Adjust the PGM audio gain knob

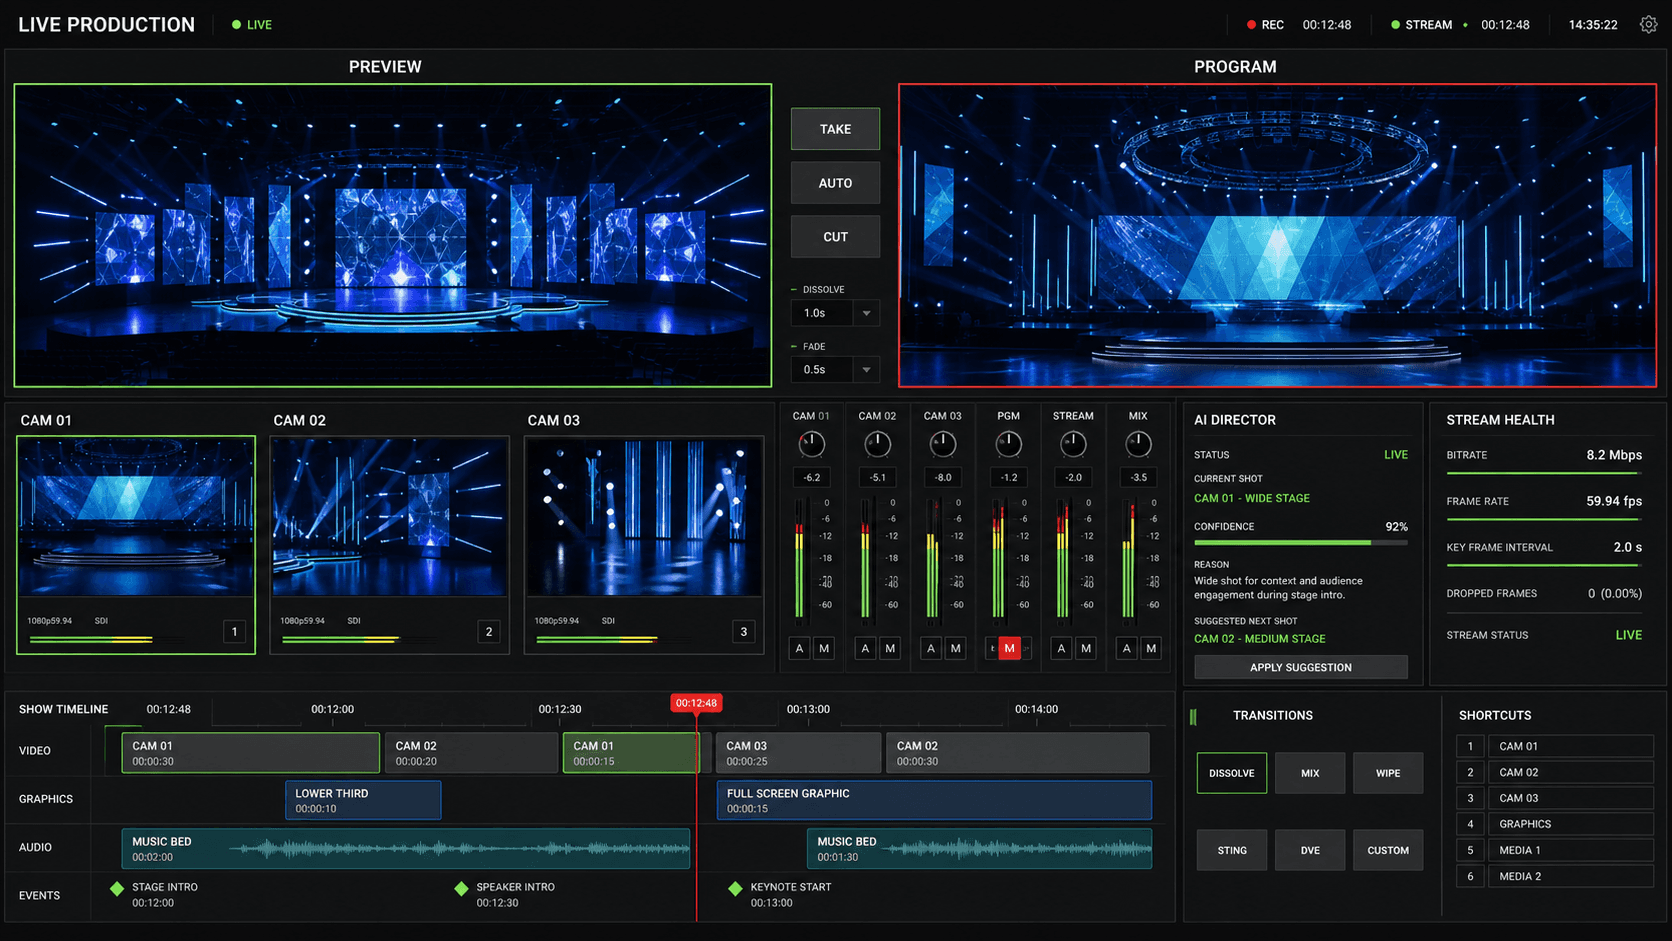pos(1008,443)
